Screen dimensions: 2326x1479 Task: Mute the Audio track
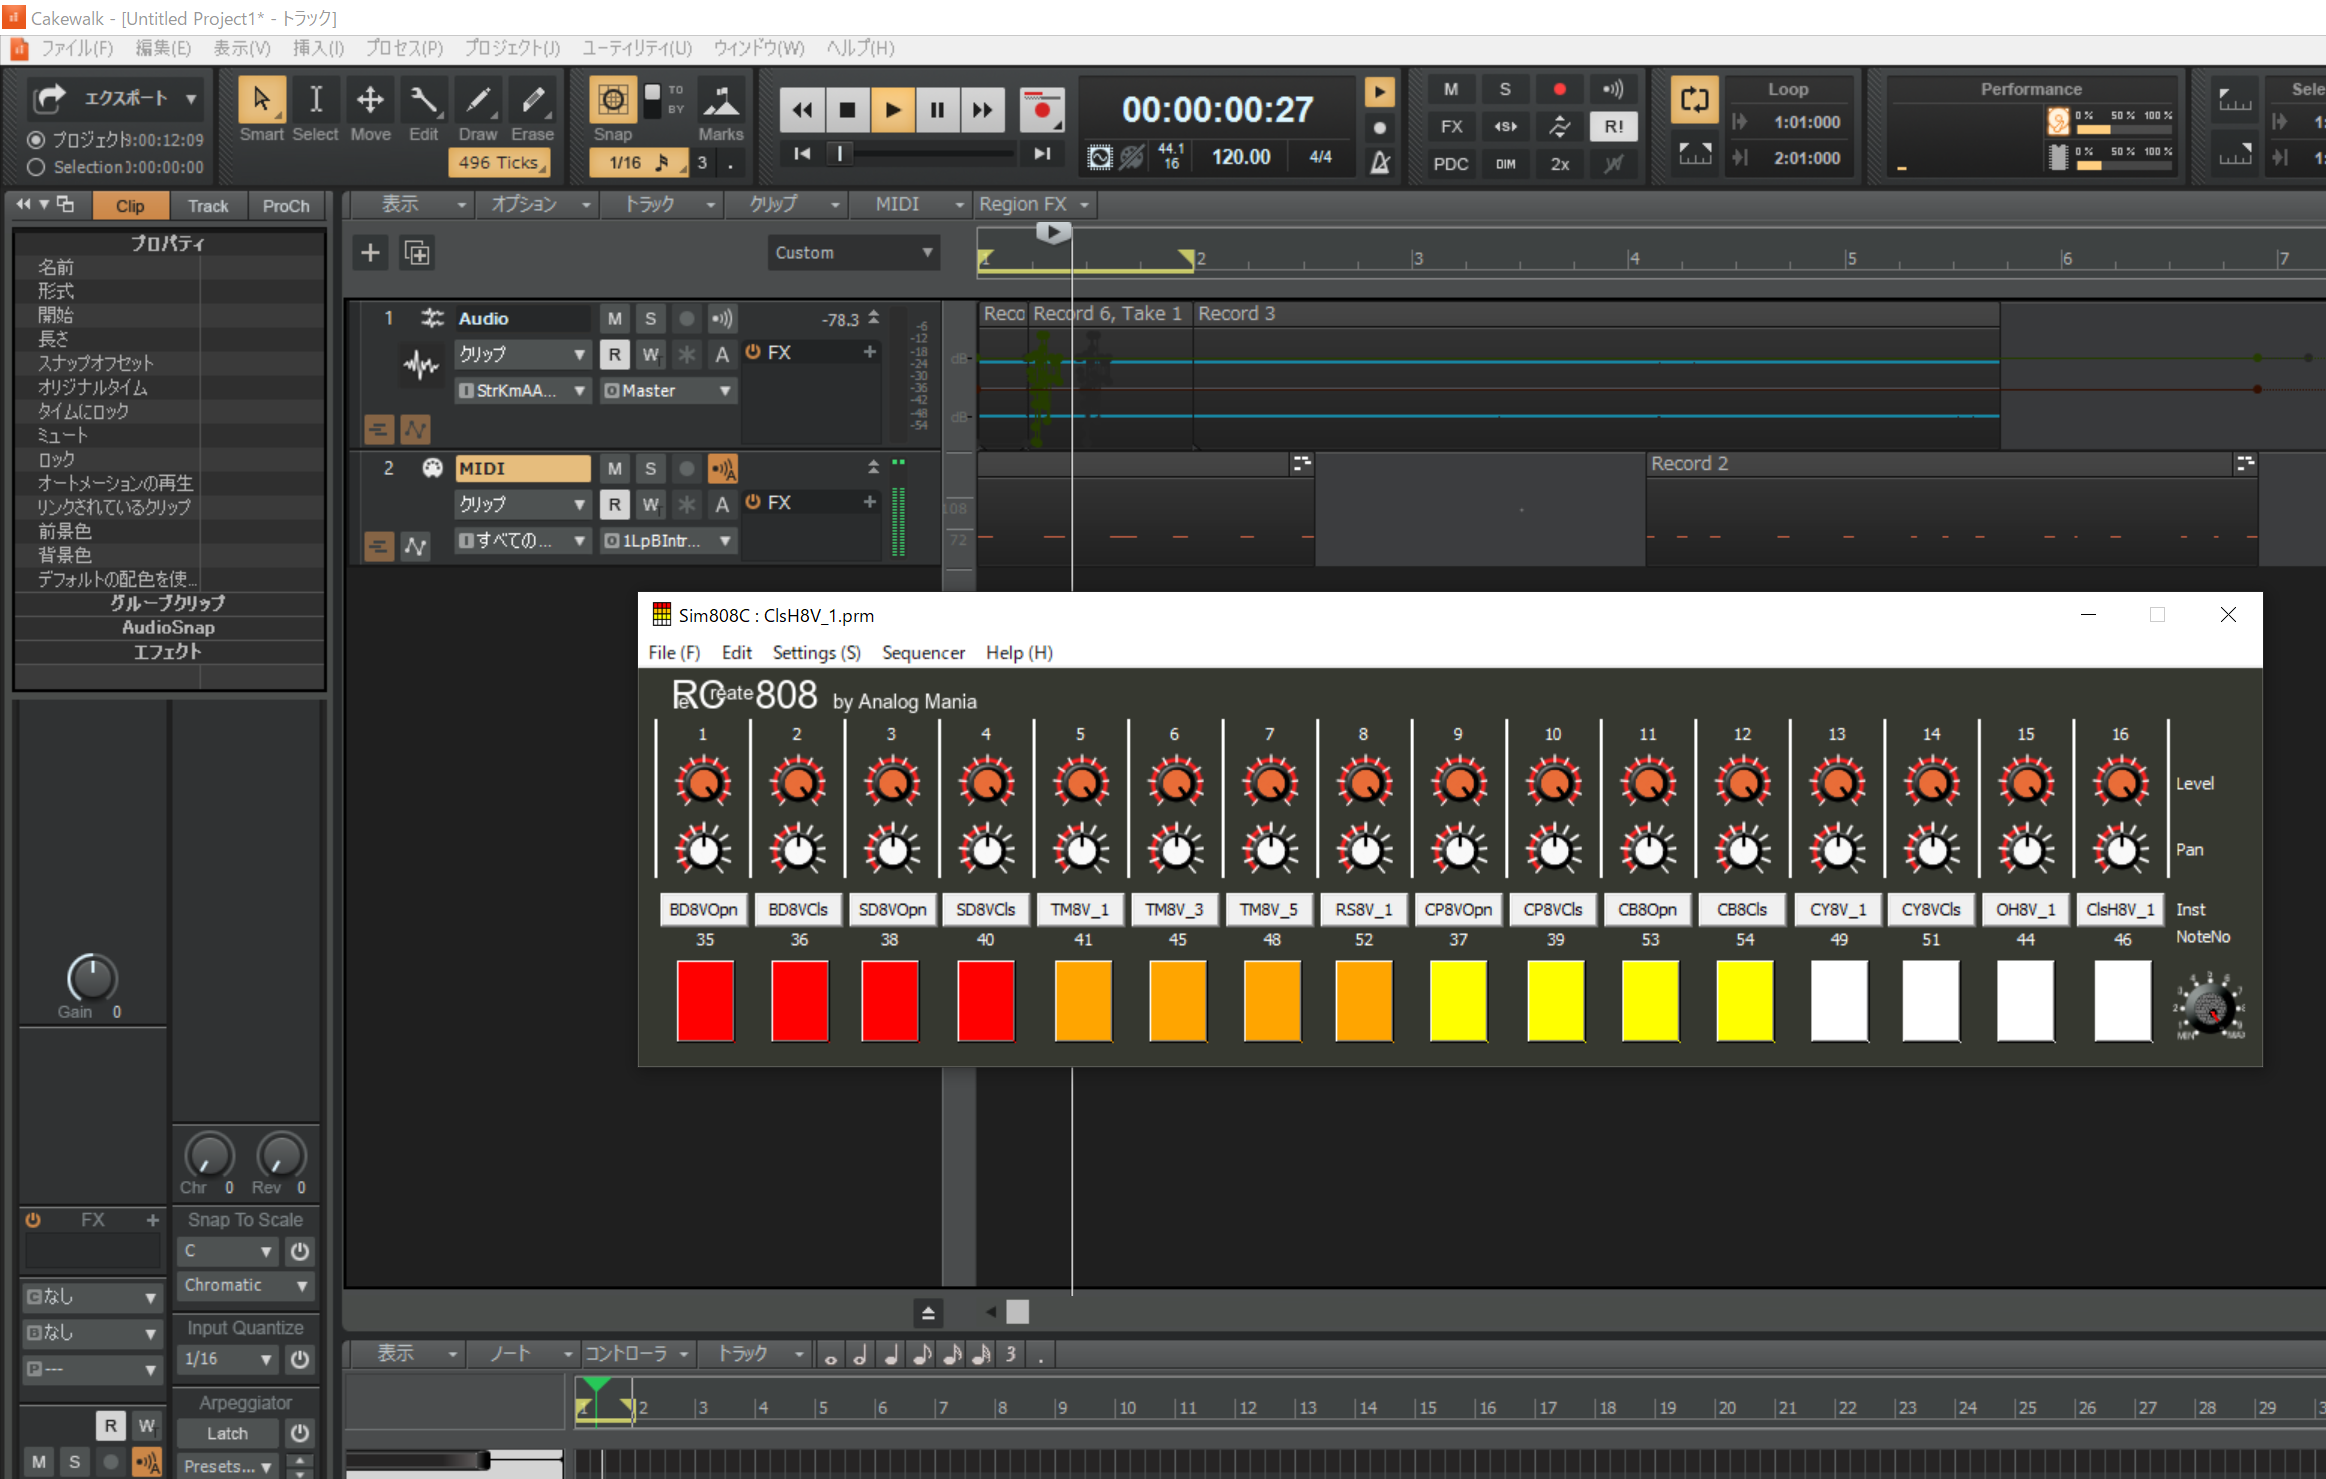click(614, 319)
